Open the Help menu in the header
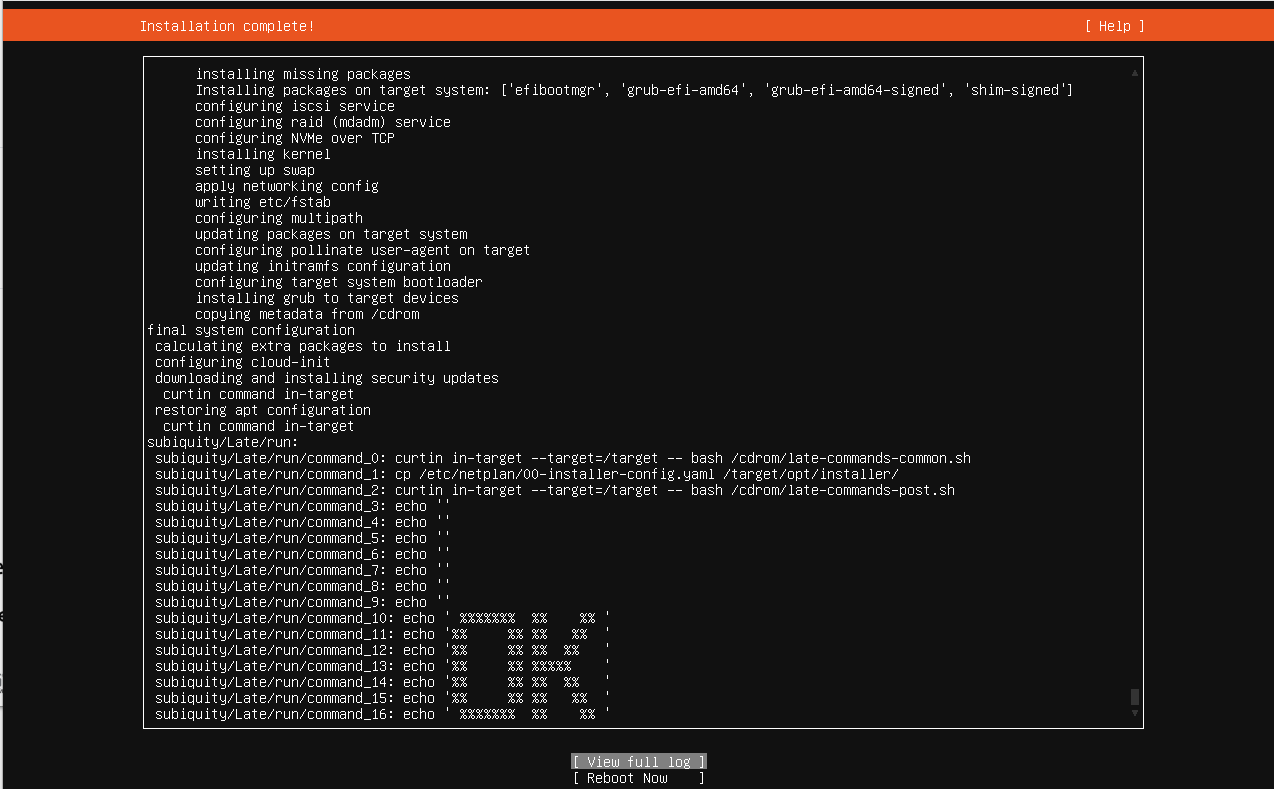1274x789 pixels. pos(1114,26)
